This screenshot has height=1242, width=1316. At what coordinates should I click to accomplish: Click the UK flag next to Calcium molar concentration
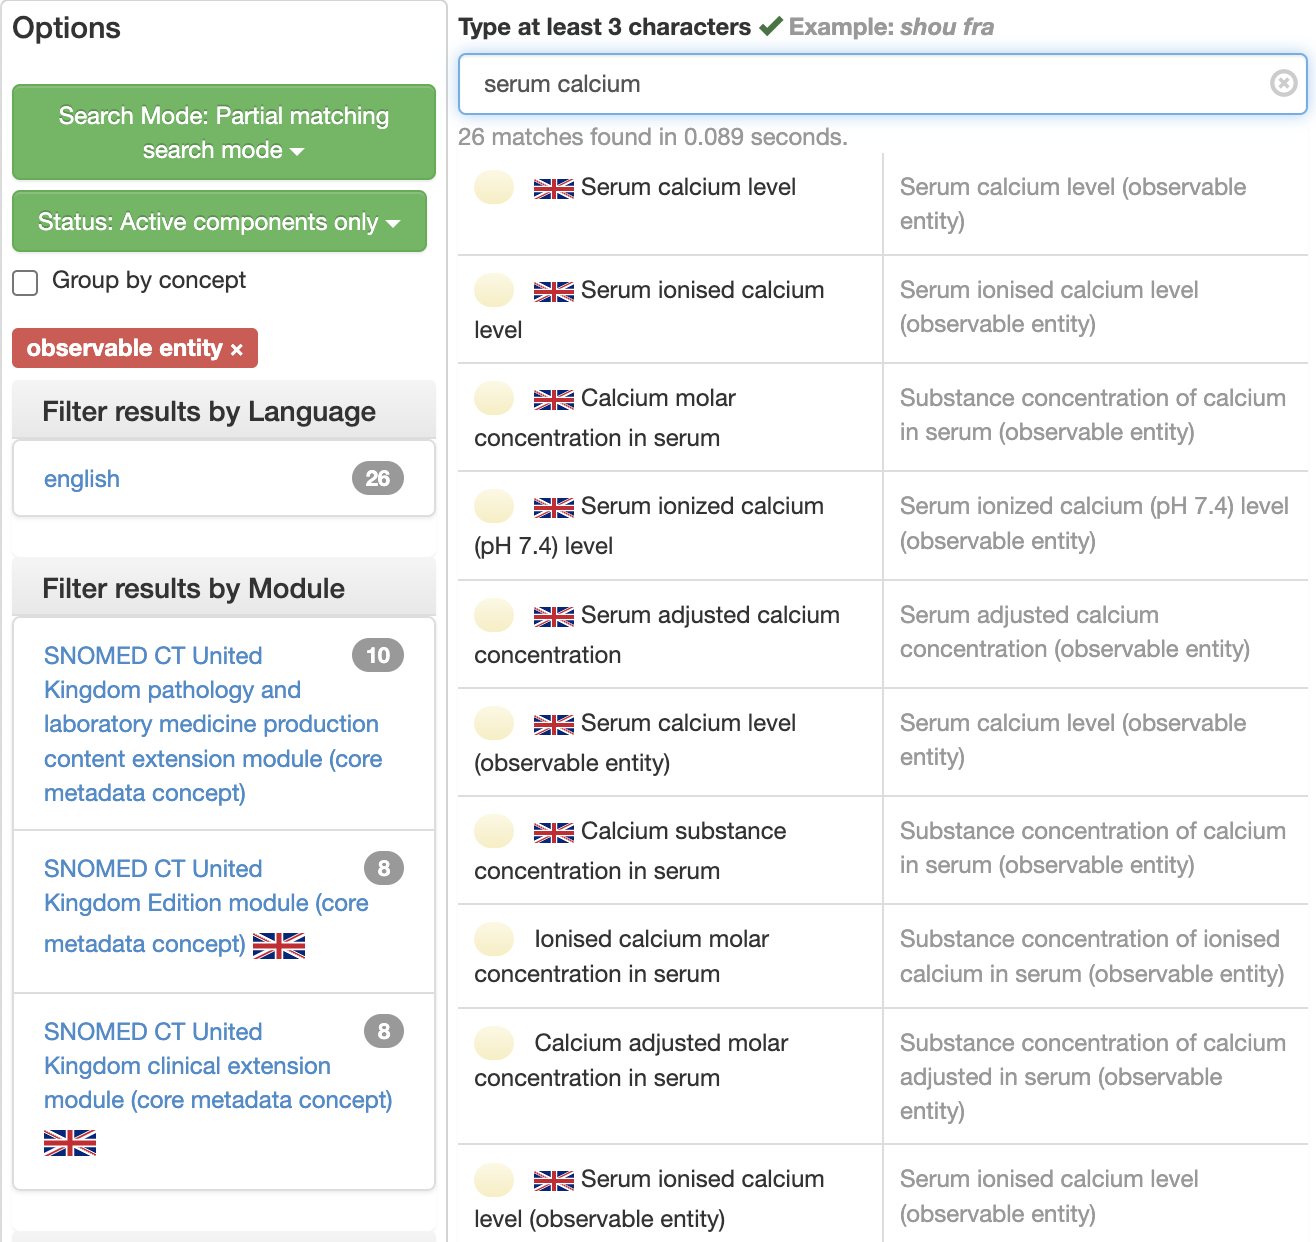[x=553, y=399]
